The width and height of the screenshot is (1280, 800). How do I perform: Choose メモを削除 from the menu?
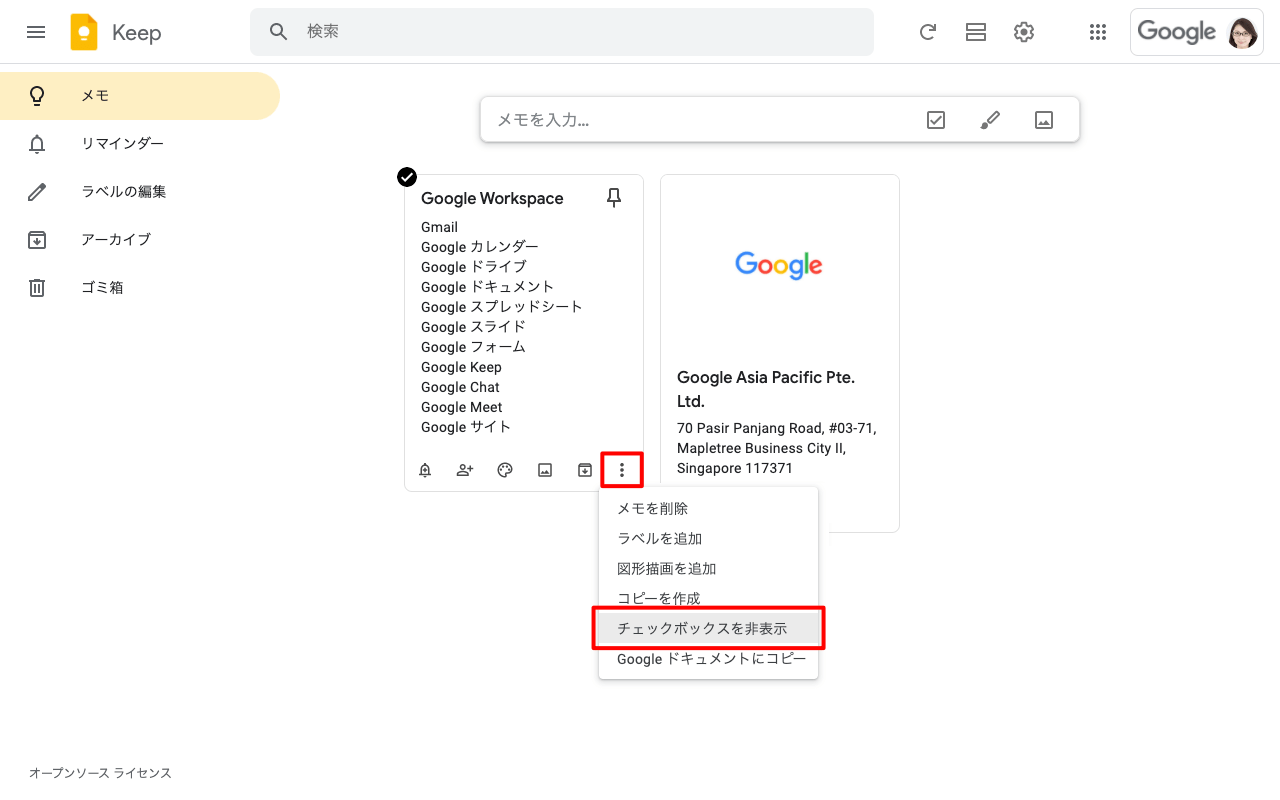[x=709, y=509]
